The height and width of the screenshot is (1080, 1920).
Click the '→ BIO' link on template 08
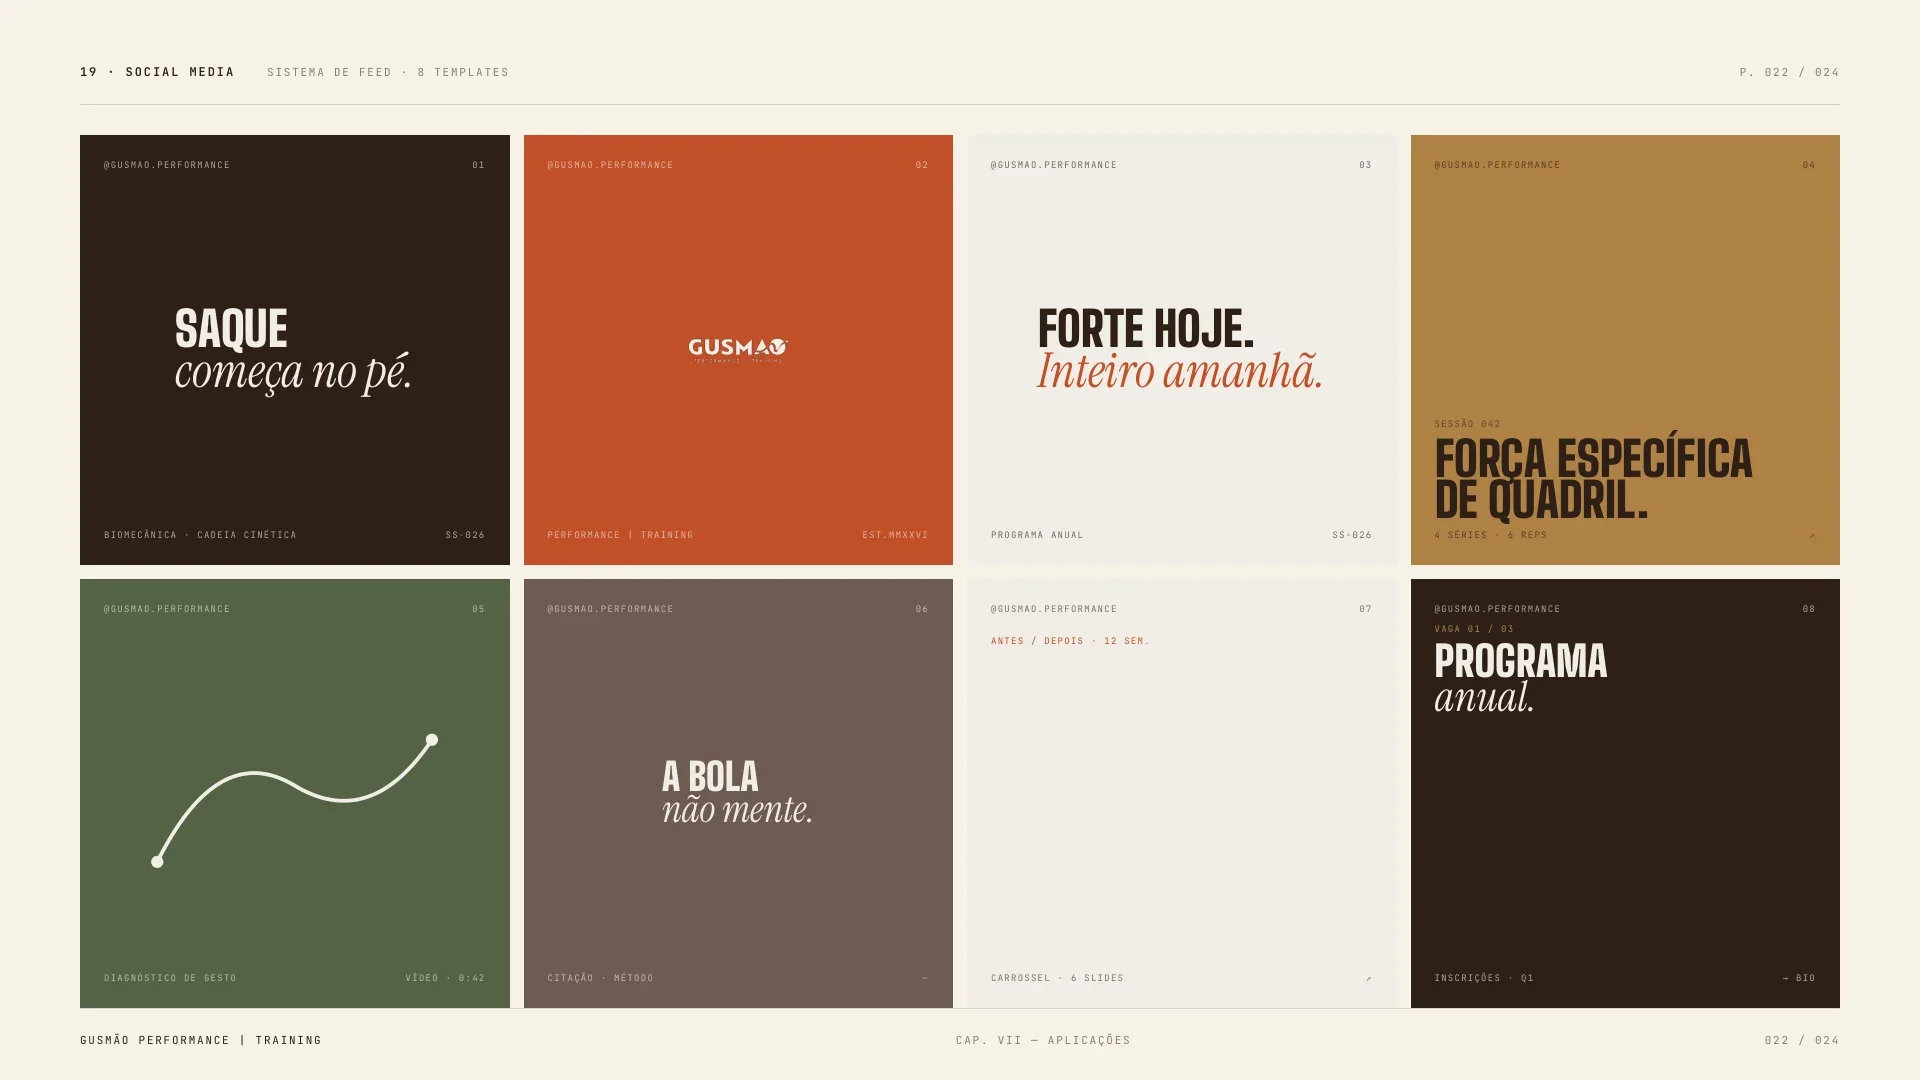[1799, 978]
